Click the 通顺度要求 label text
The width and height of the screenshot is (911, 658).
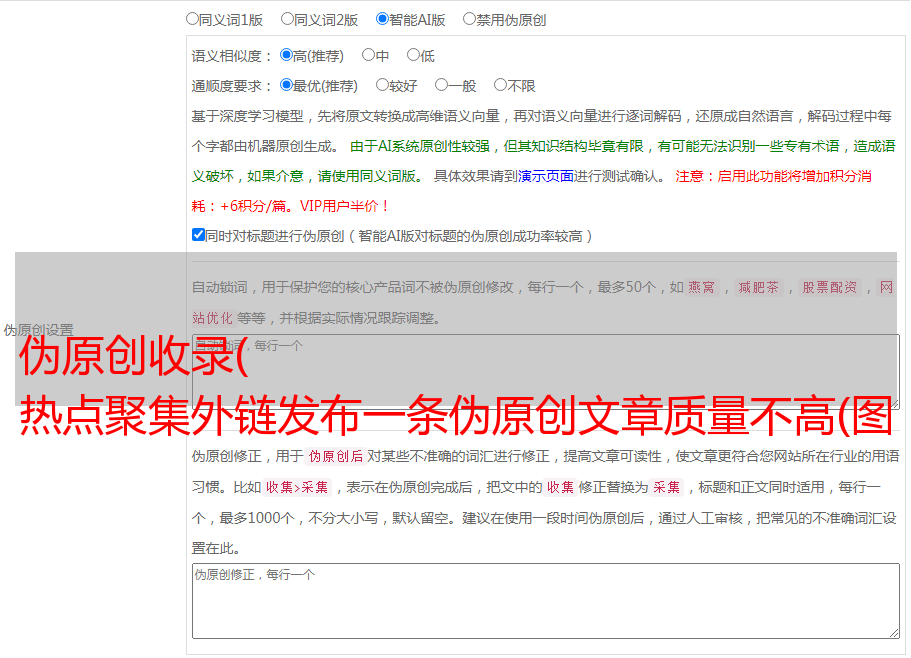(x=231, y=87)
